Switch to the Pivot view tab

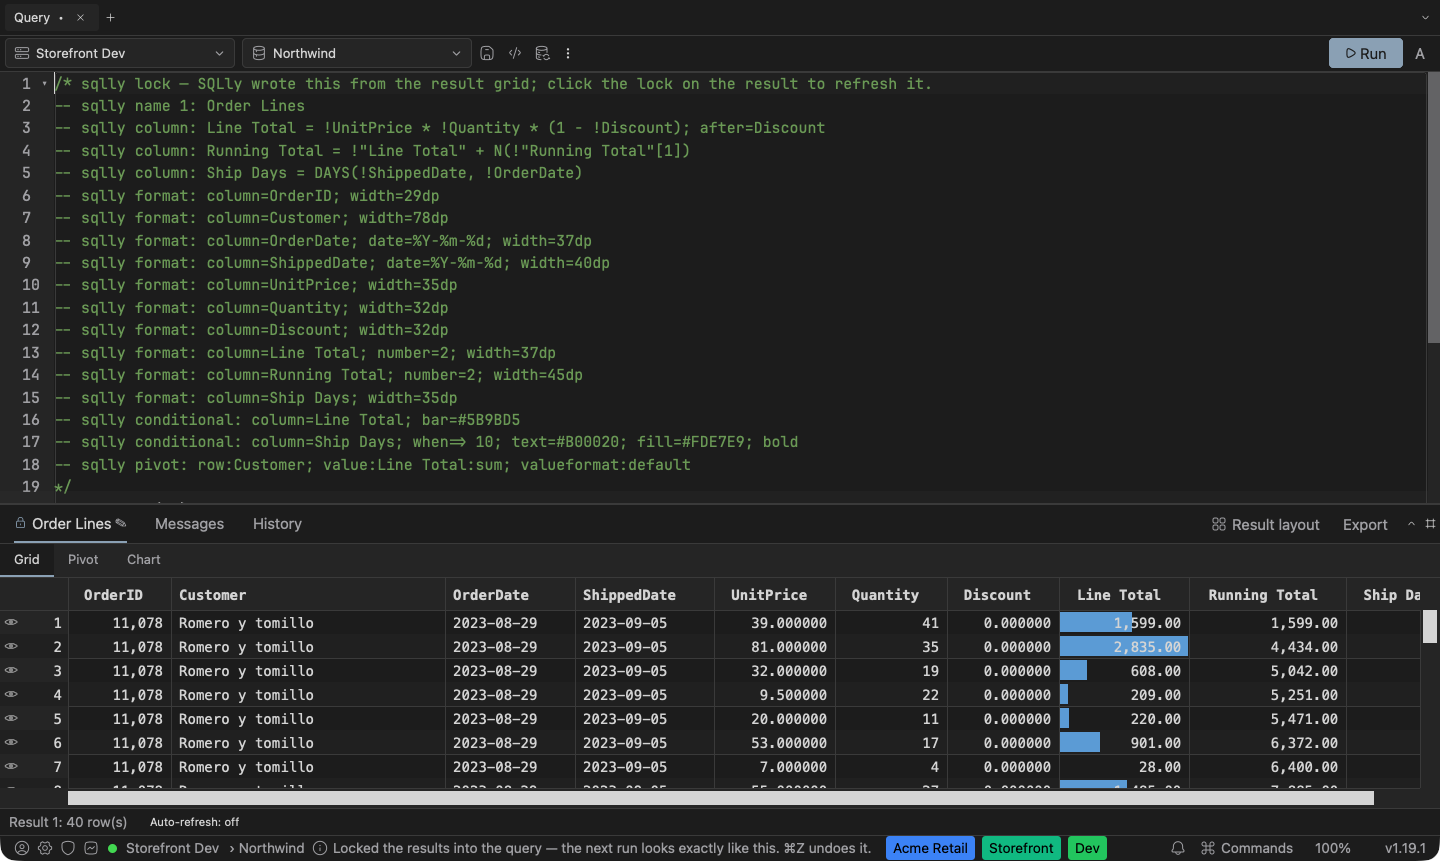(x=83, y=560)
